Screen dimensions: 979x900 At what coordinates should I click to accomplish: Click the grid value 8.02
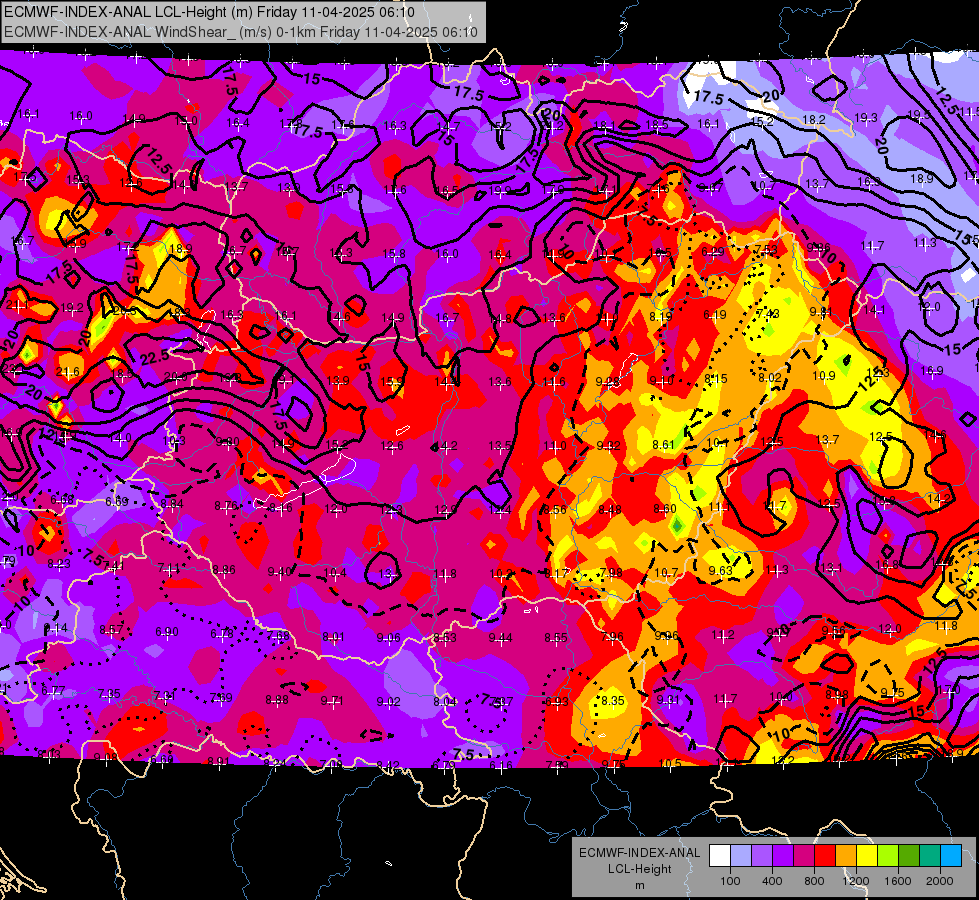tap(770, 377)
